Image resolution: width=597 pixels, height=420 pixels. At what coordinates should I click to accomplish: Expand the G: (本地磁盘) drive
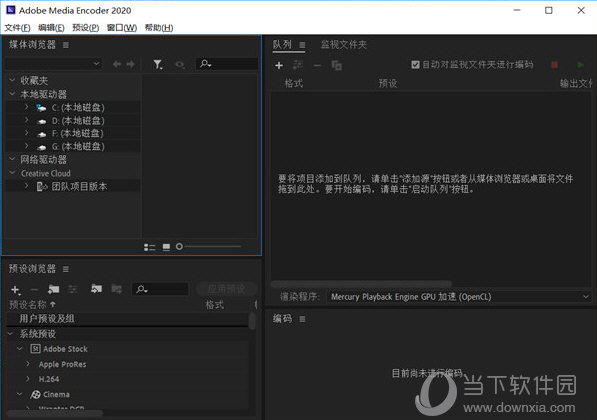[26, 146]
